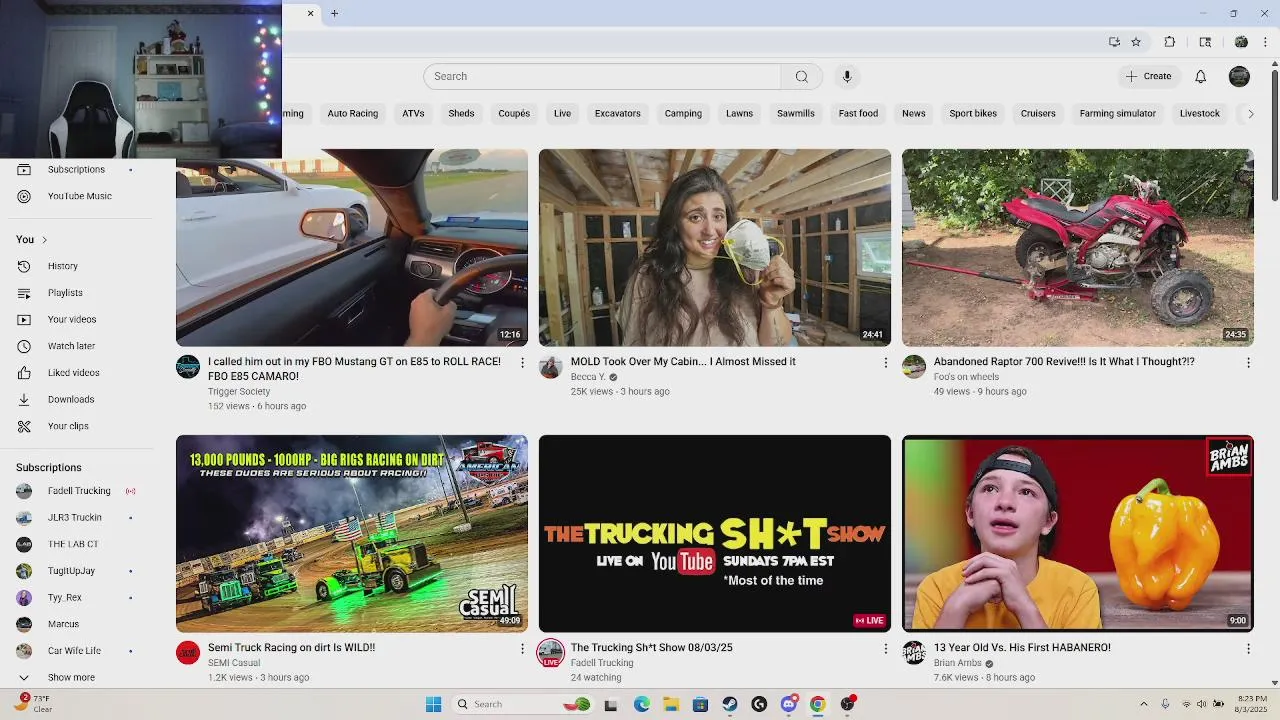The height and width of the screenshot is (720, 1280).
Task: Open Downloads in the sidebar
Action: 71,399
